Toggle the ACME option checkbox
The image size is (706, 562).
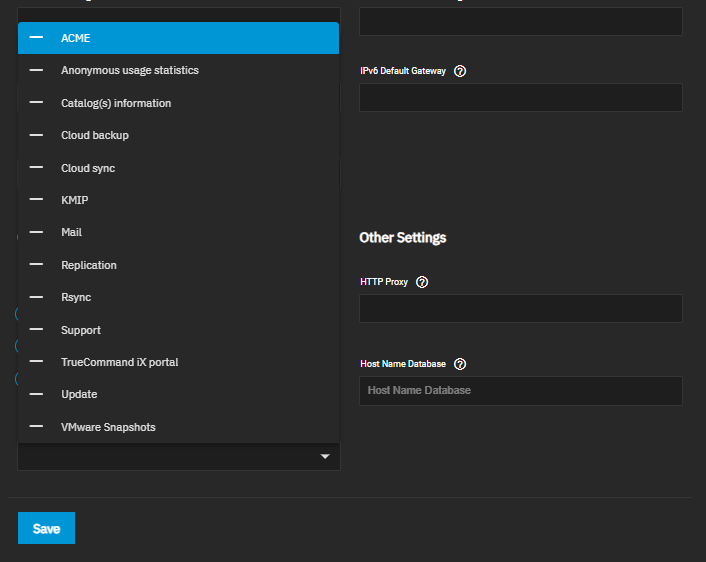[37, 38]
